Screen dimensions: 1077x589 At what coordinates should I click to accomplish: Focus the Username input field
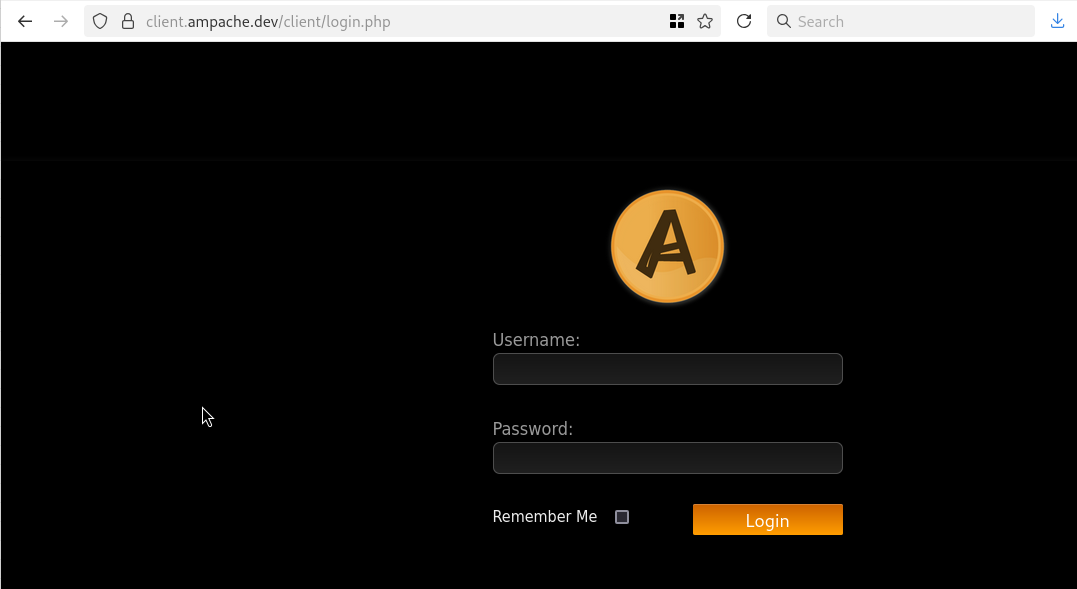point(668,369)
